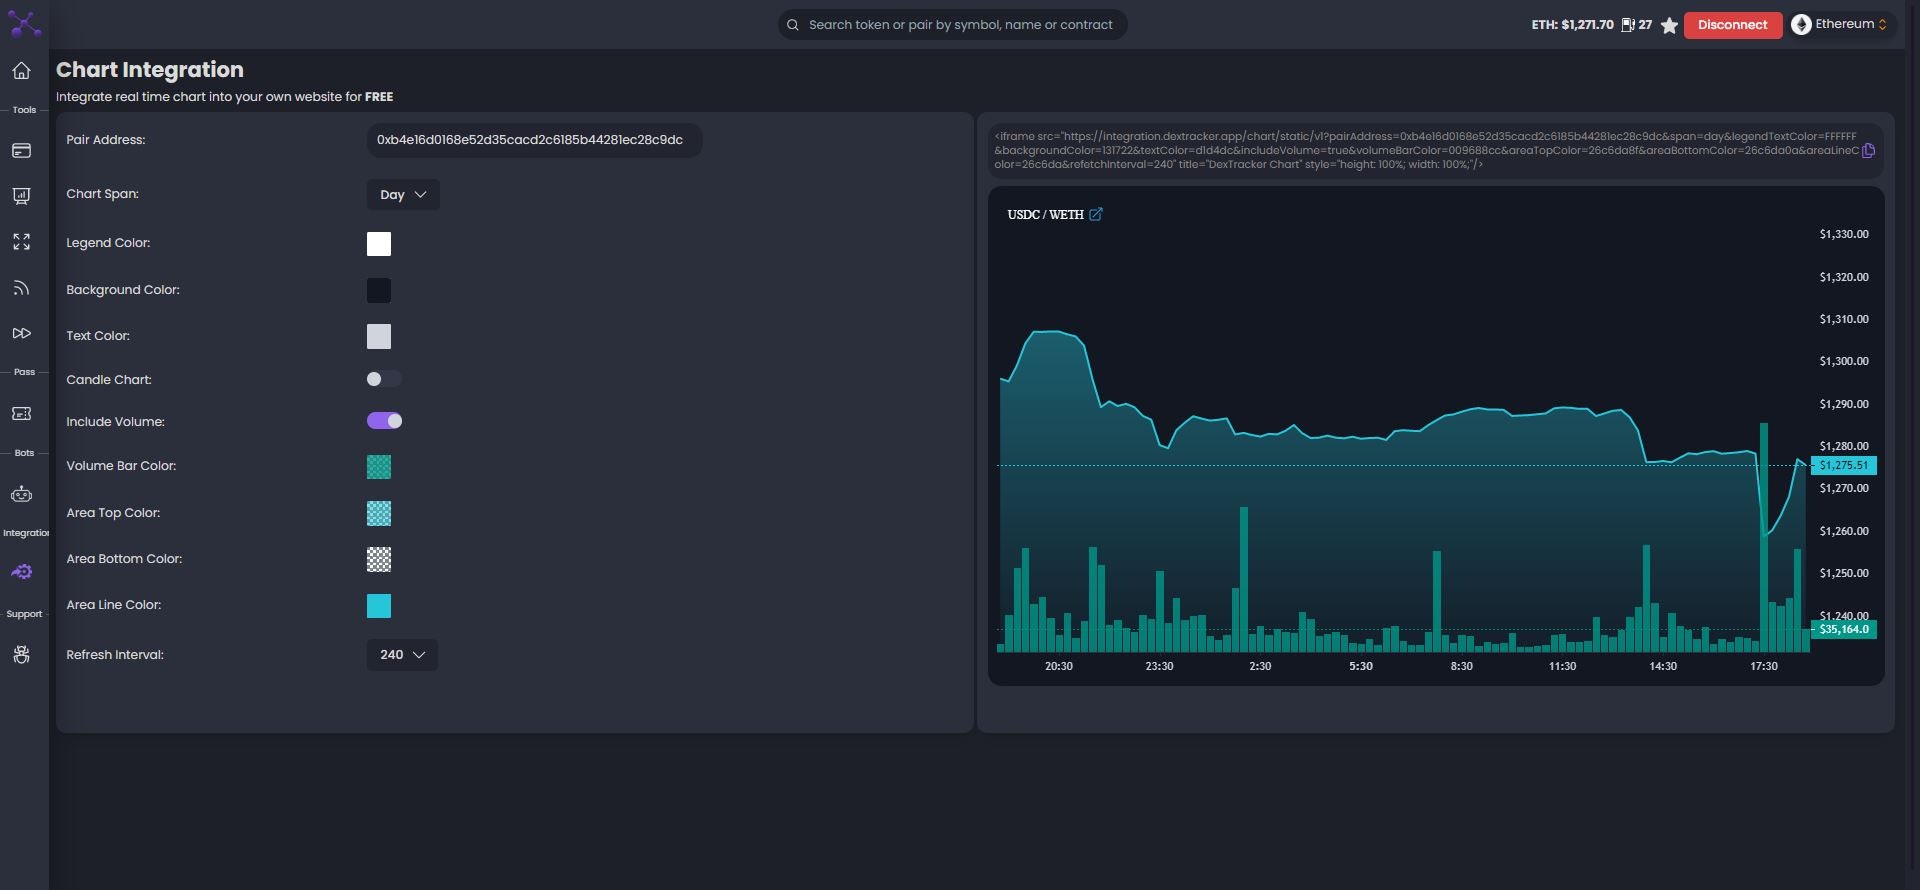Open the fast-forward icon in sidebar

coord(21,333)
